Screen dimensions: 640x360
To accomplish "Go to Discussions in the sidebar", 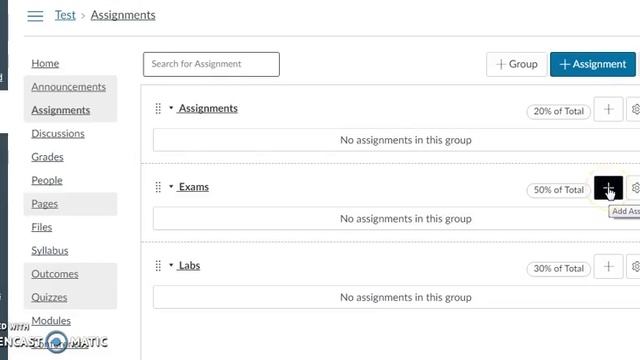I will [58, 134].
